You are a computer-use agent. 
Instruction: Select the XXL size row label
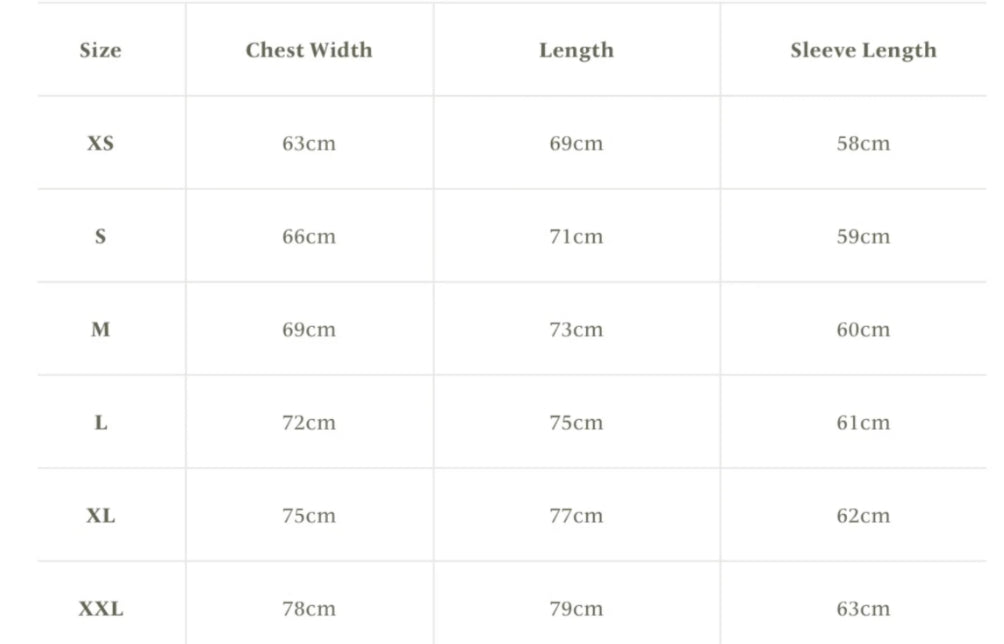click(x=101, y=608)
